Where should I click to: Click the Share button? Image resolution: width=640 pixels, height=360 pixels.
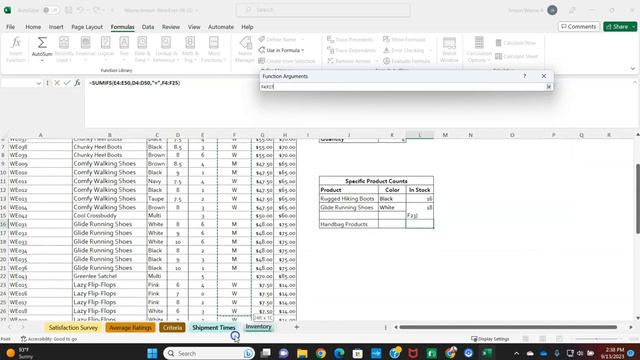(620, 27)
